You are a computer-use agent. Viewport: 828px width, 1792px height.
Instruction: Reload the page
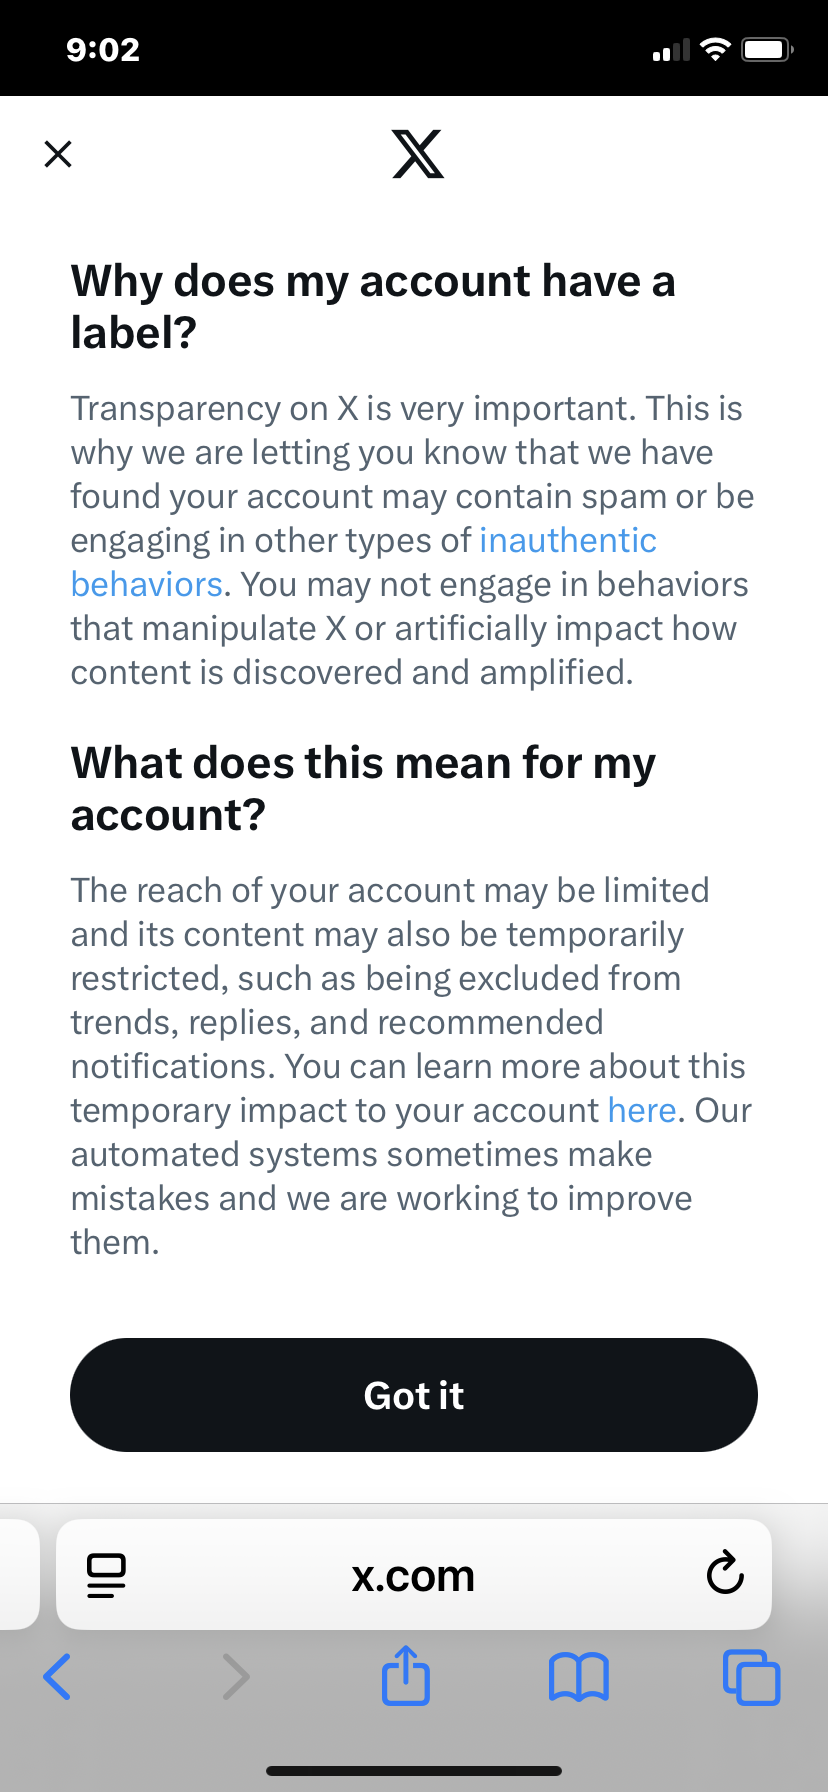click(x=725, y=1574)
